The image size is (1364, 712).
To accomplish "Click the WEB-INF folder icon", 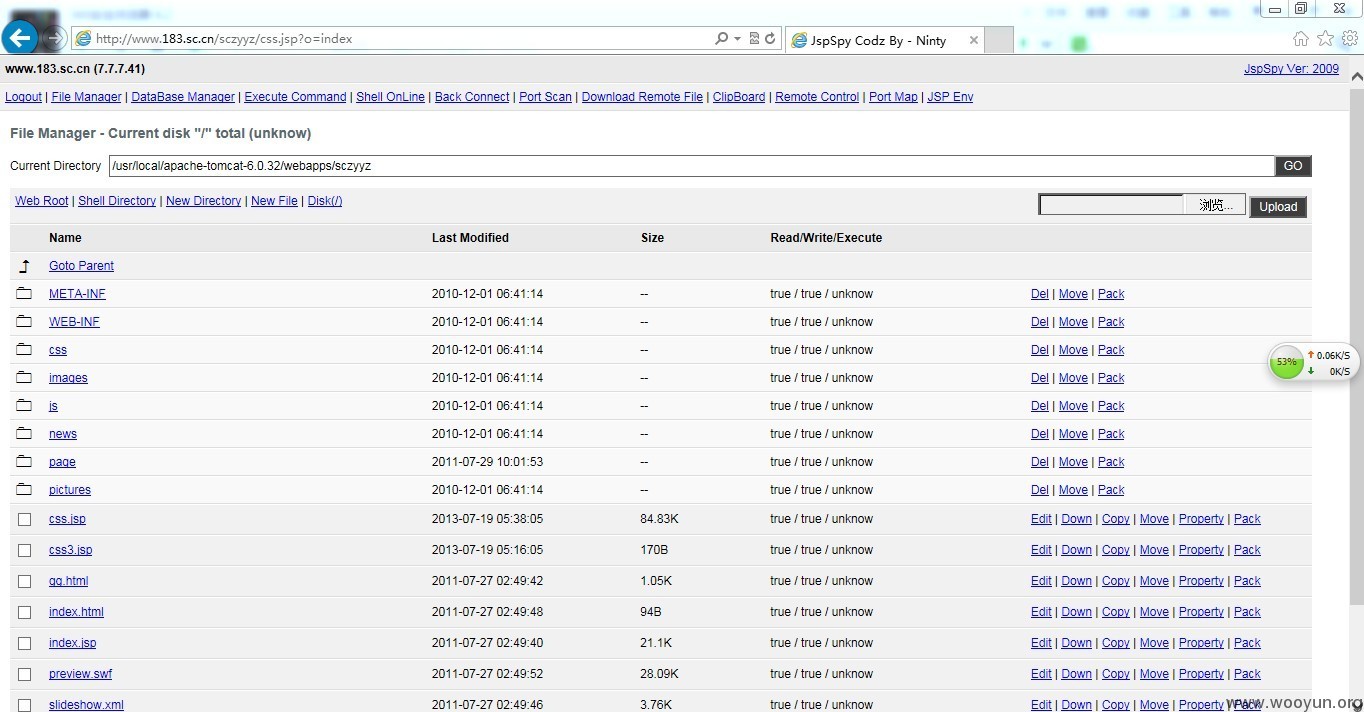I will (x=25, y=322).
